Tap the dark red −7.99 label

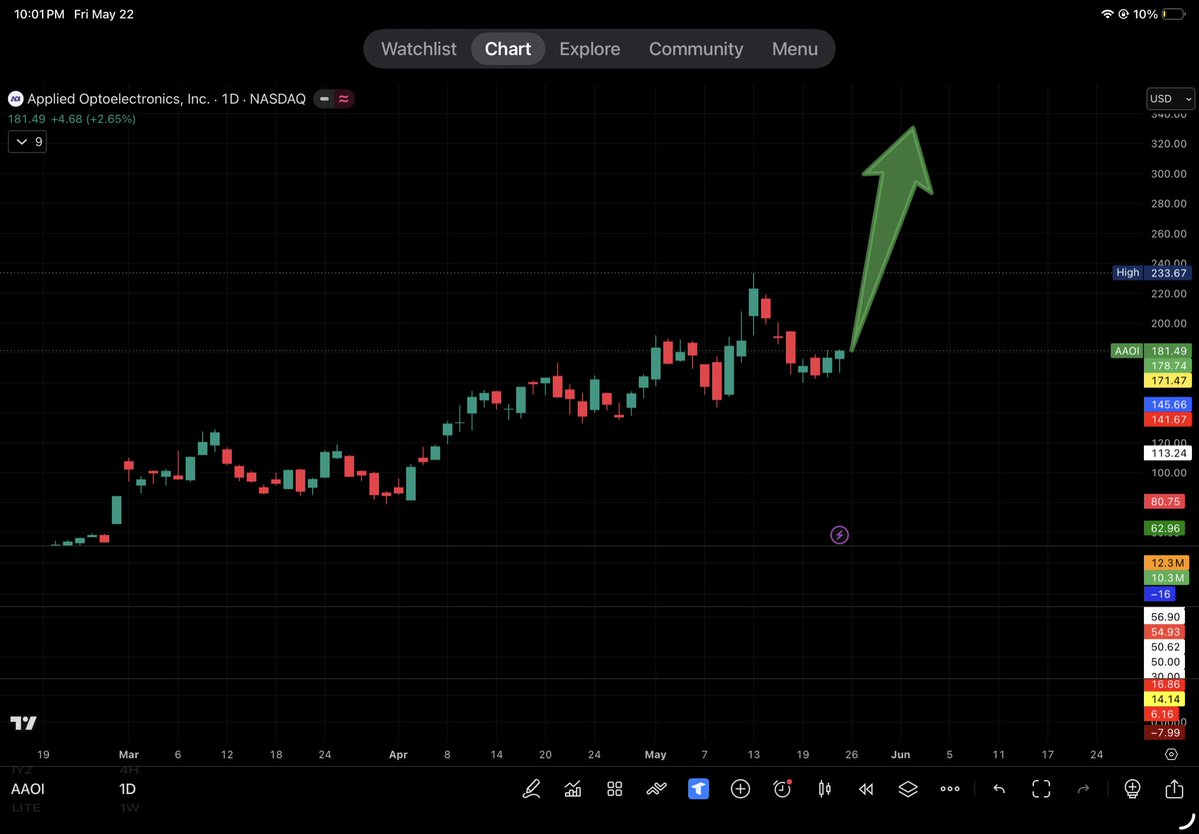click(1167, 732)
